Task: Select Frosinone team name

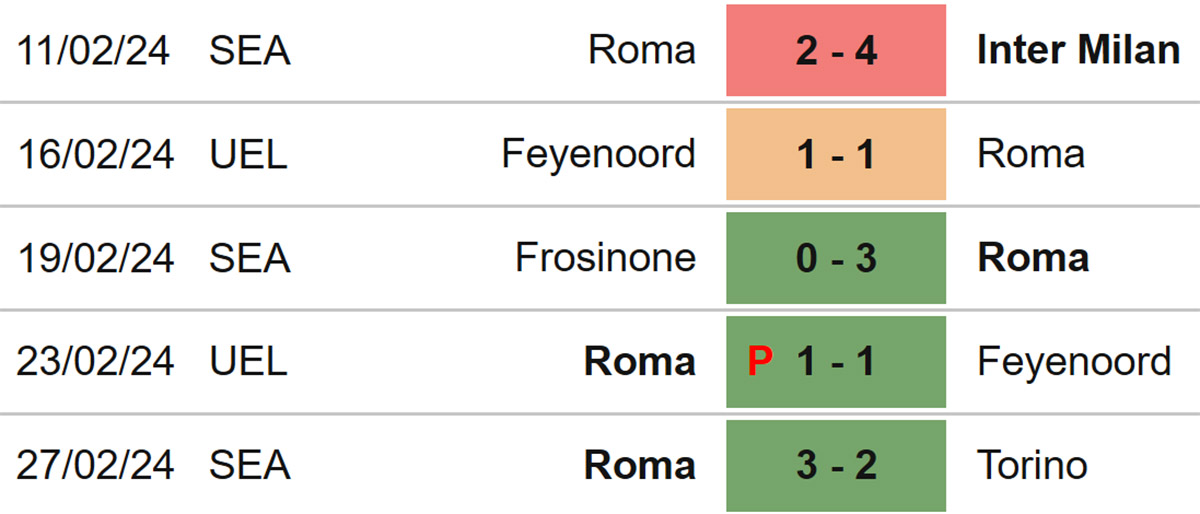Action: pos(605,258)
